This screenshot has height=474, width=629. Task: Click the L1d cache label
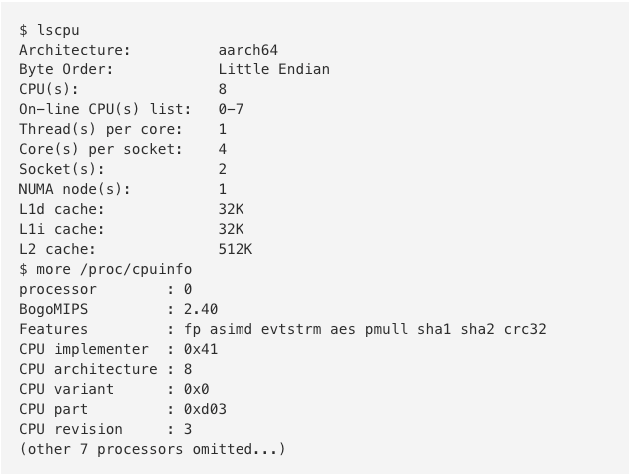tap(62, 210)
